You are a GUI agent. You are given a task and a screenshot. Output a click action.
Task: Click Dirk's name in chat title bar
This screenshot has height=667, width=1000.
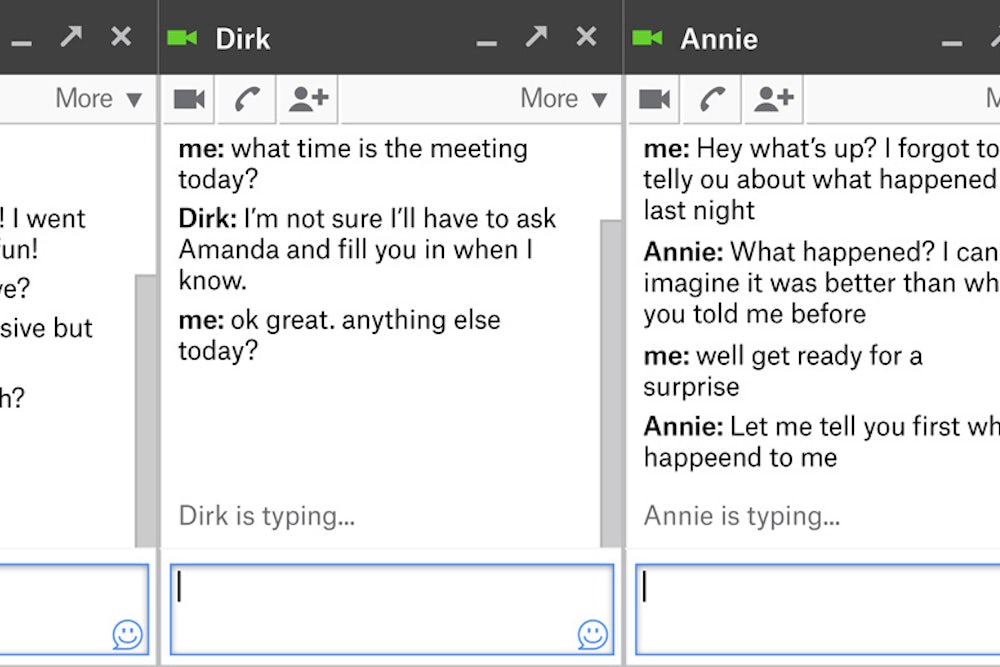[x=243, y=39]
